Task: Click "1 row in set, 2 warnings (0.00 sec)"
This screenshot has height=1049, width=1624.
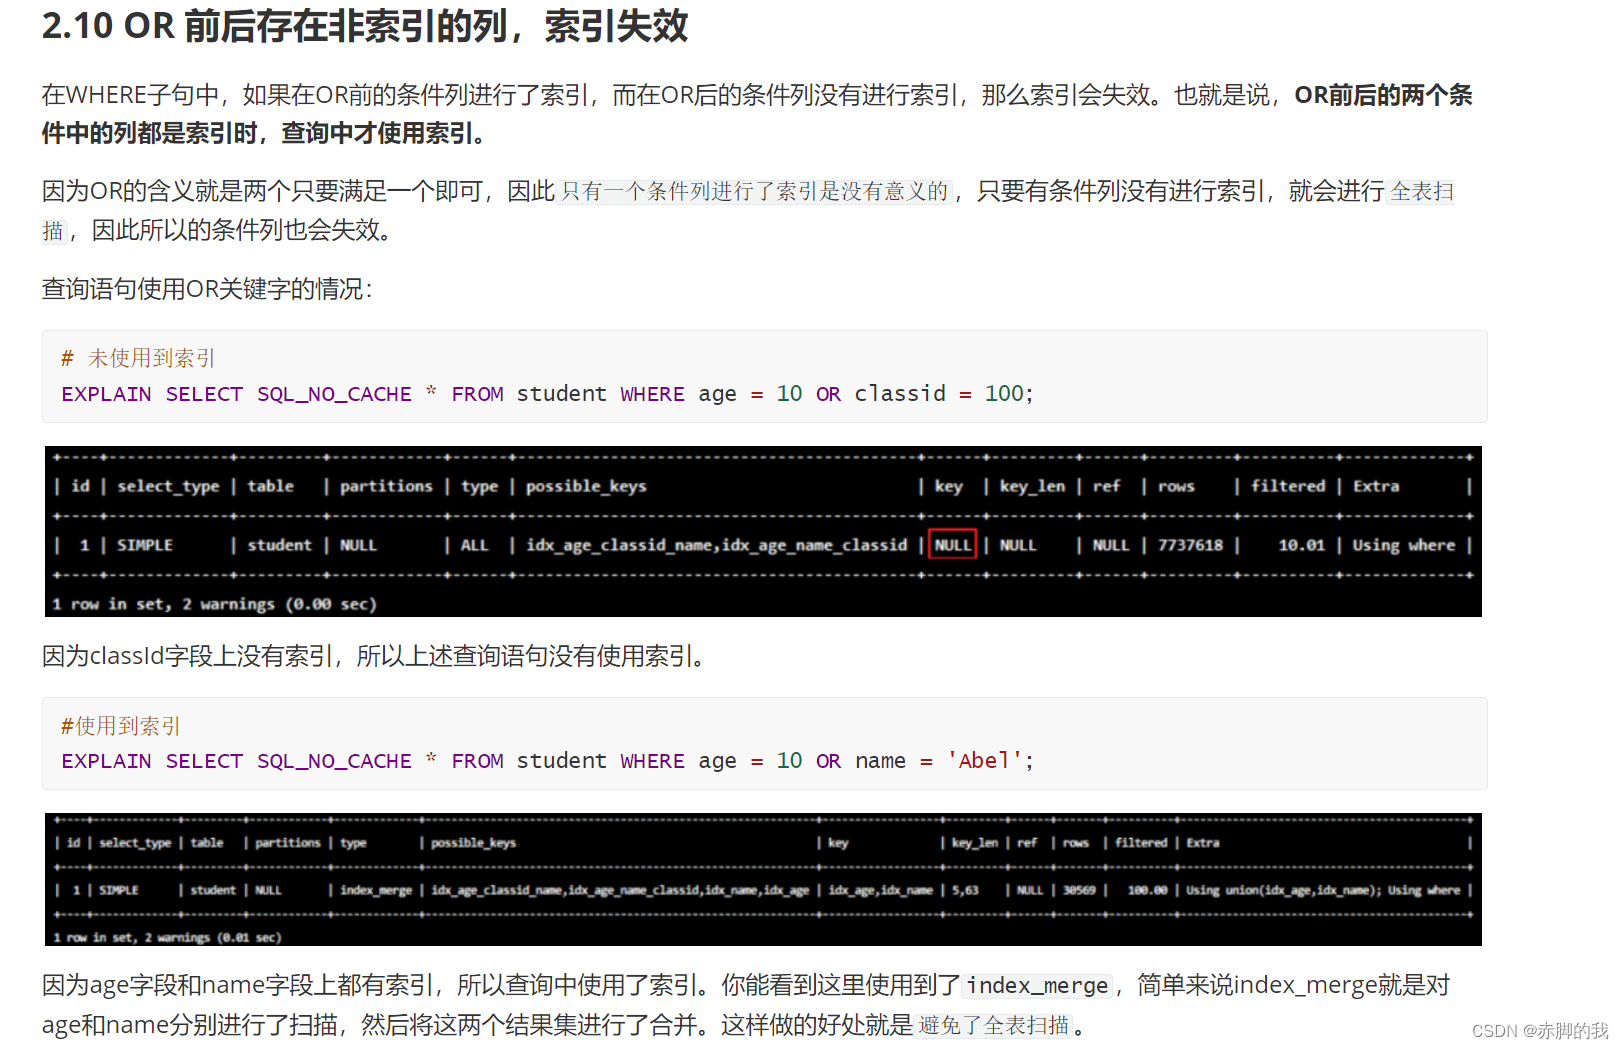Action: 214,604
